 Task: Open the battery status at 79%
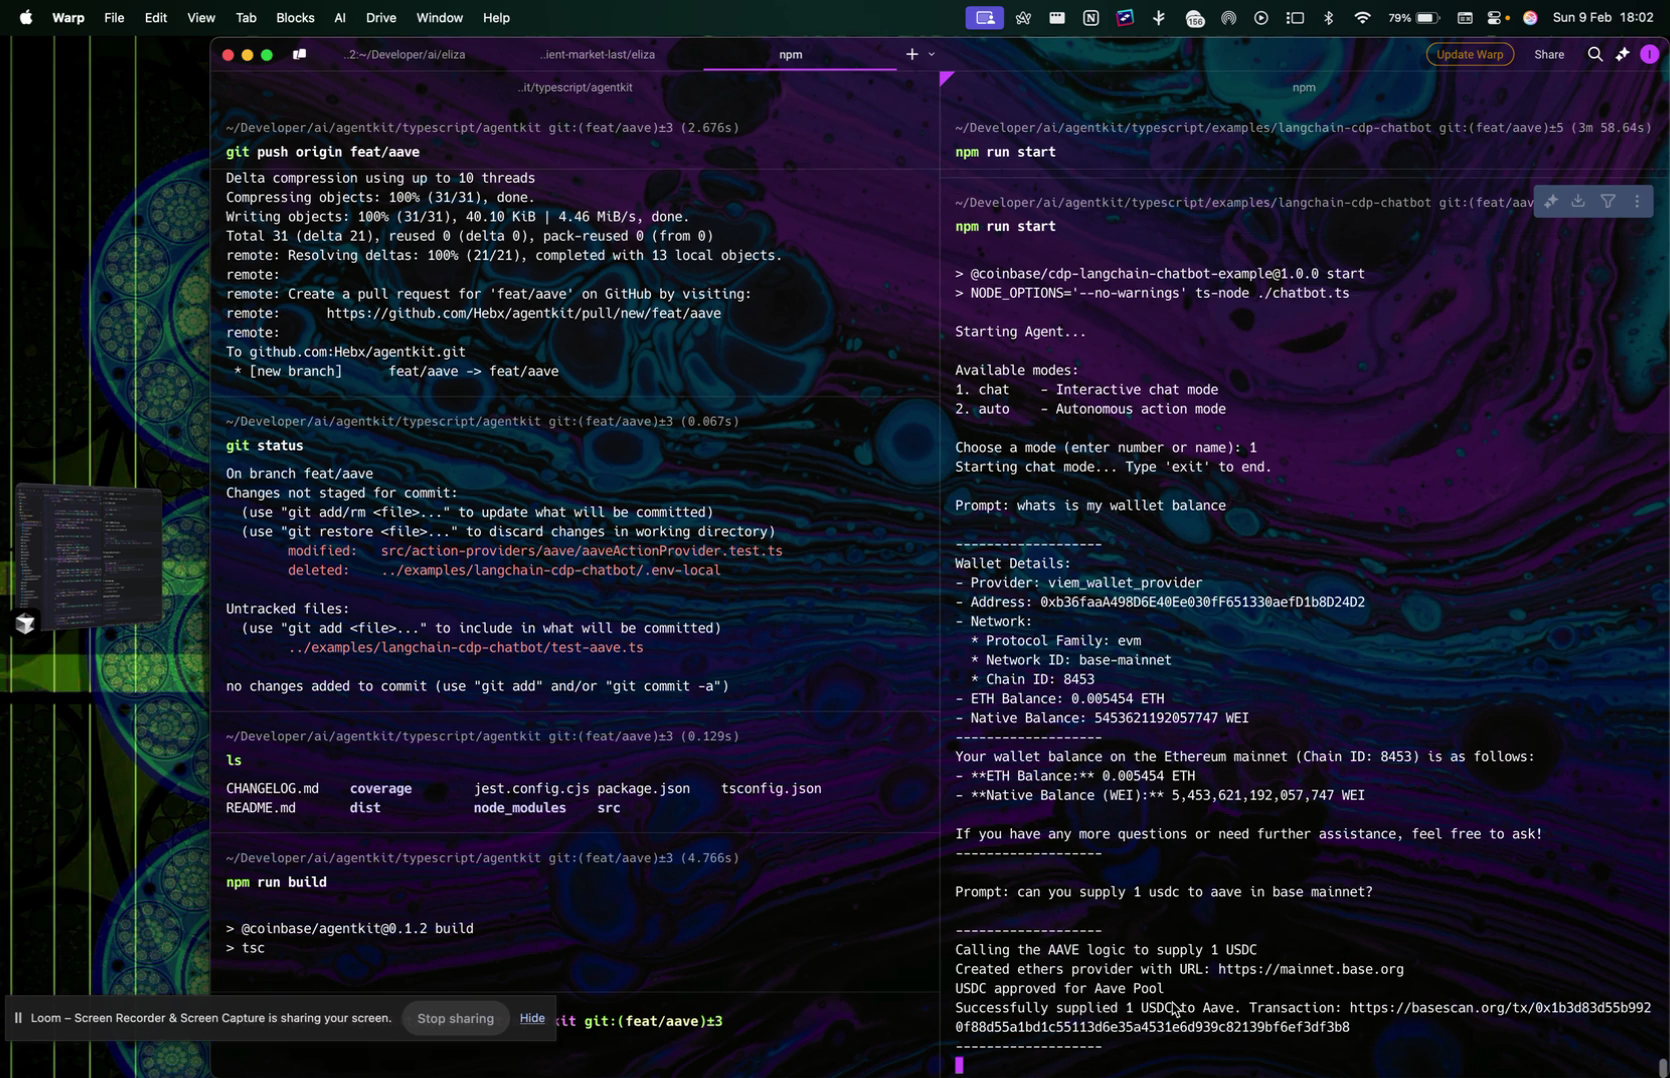point(1413,17)
